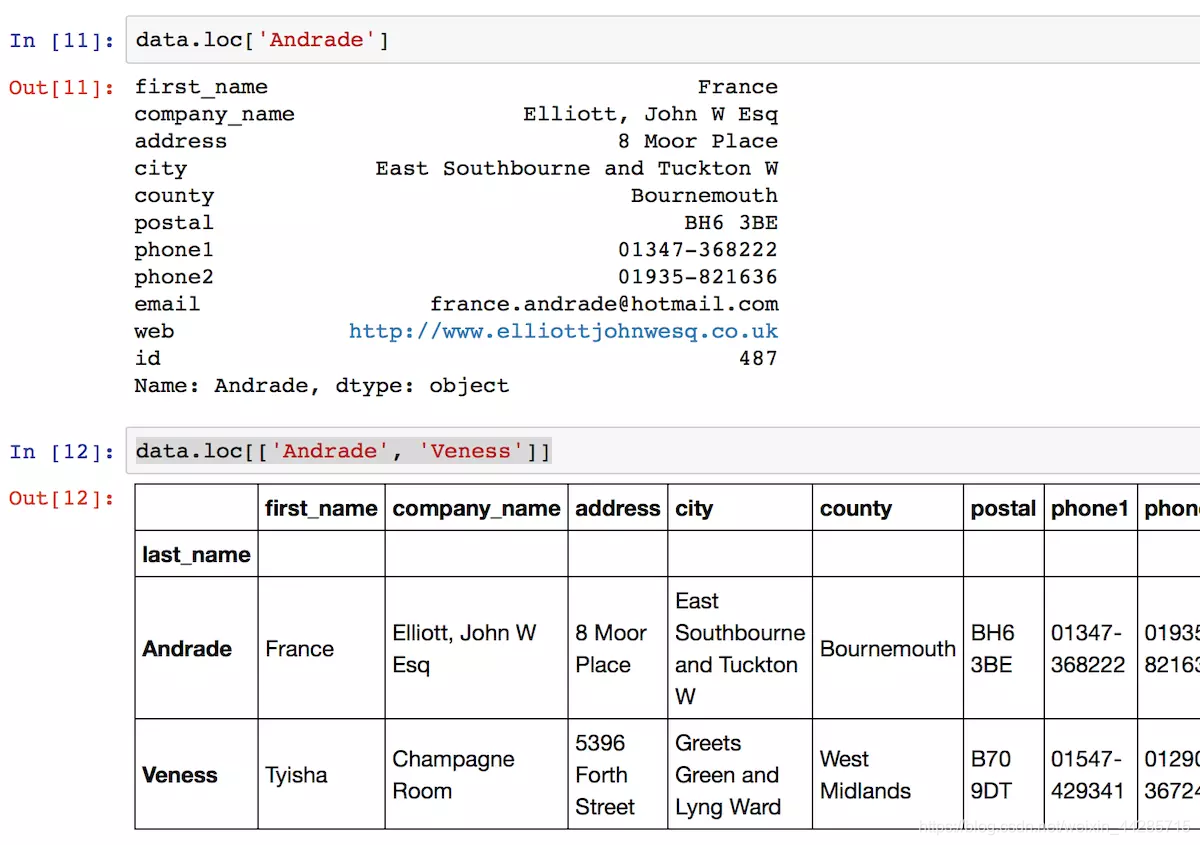Click the Champagne Room cell
This screenshot has height=845, width=1200.
coord(476,774)
